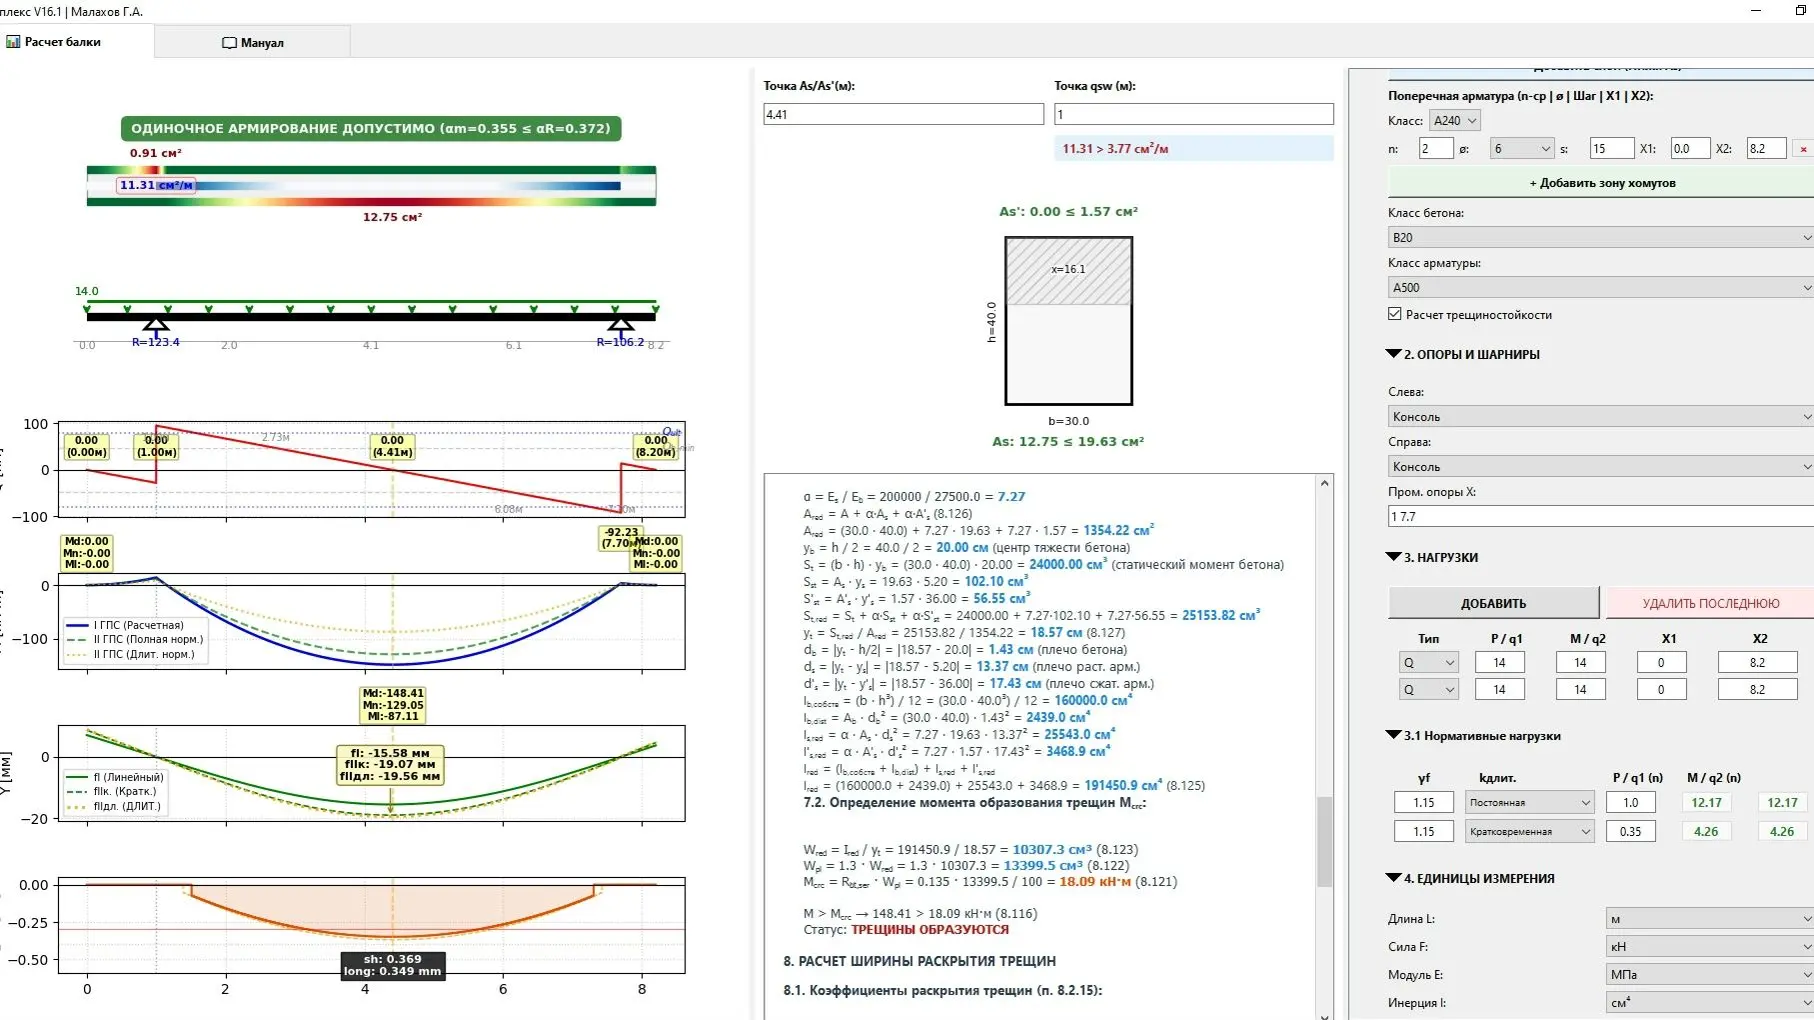Click the window restore icon in title bar
This screenshot has width=1814, height=1020.
coord(1801,11)
